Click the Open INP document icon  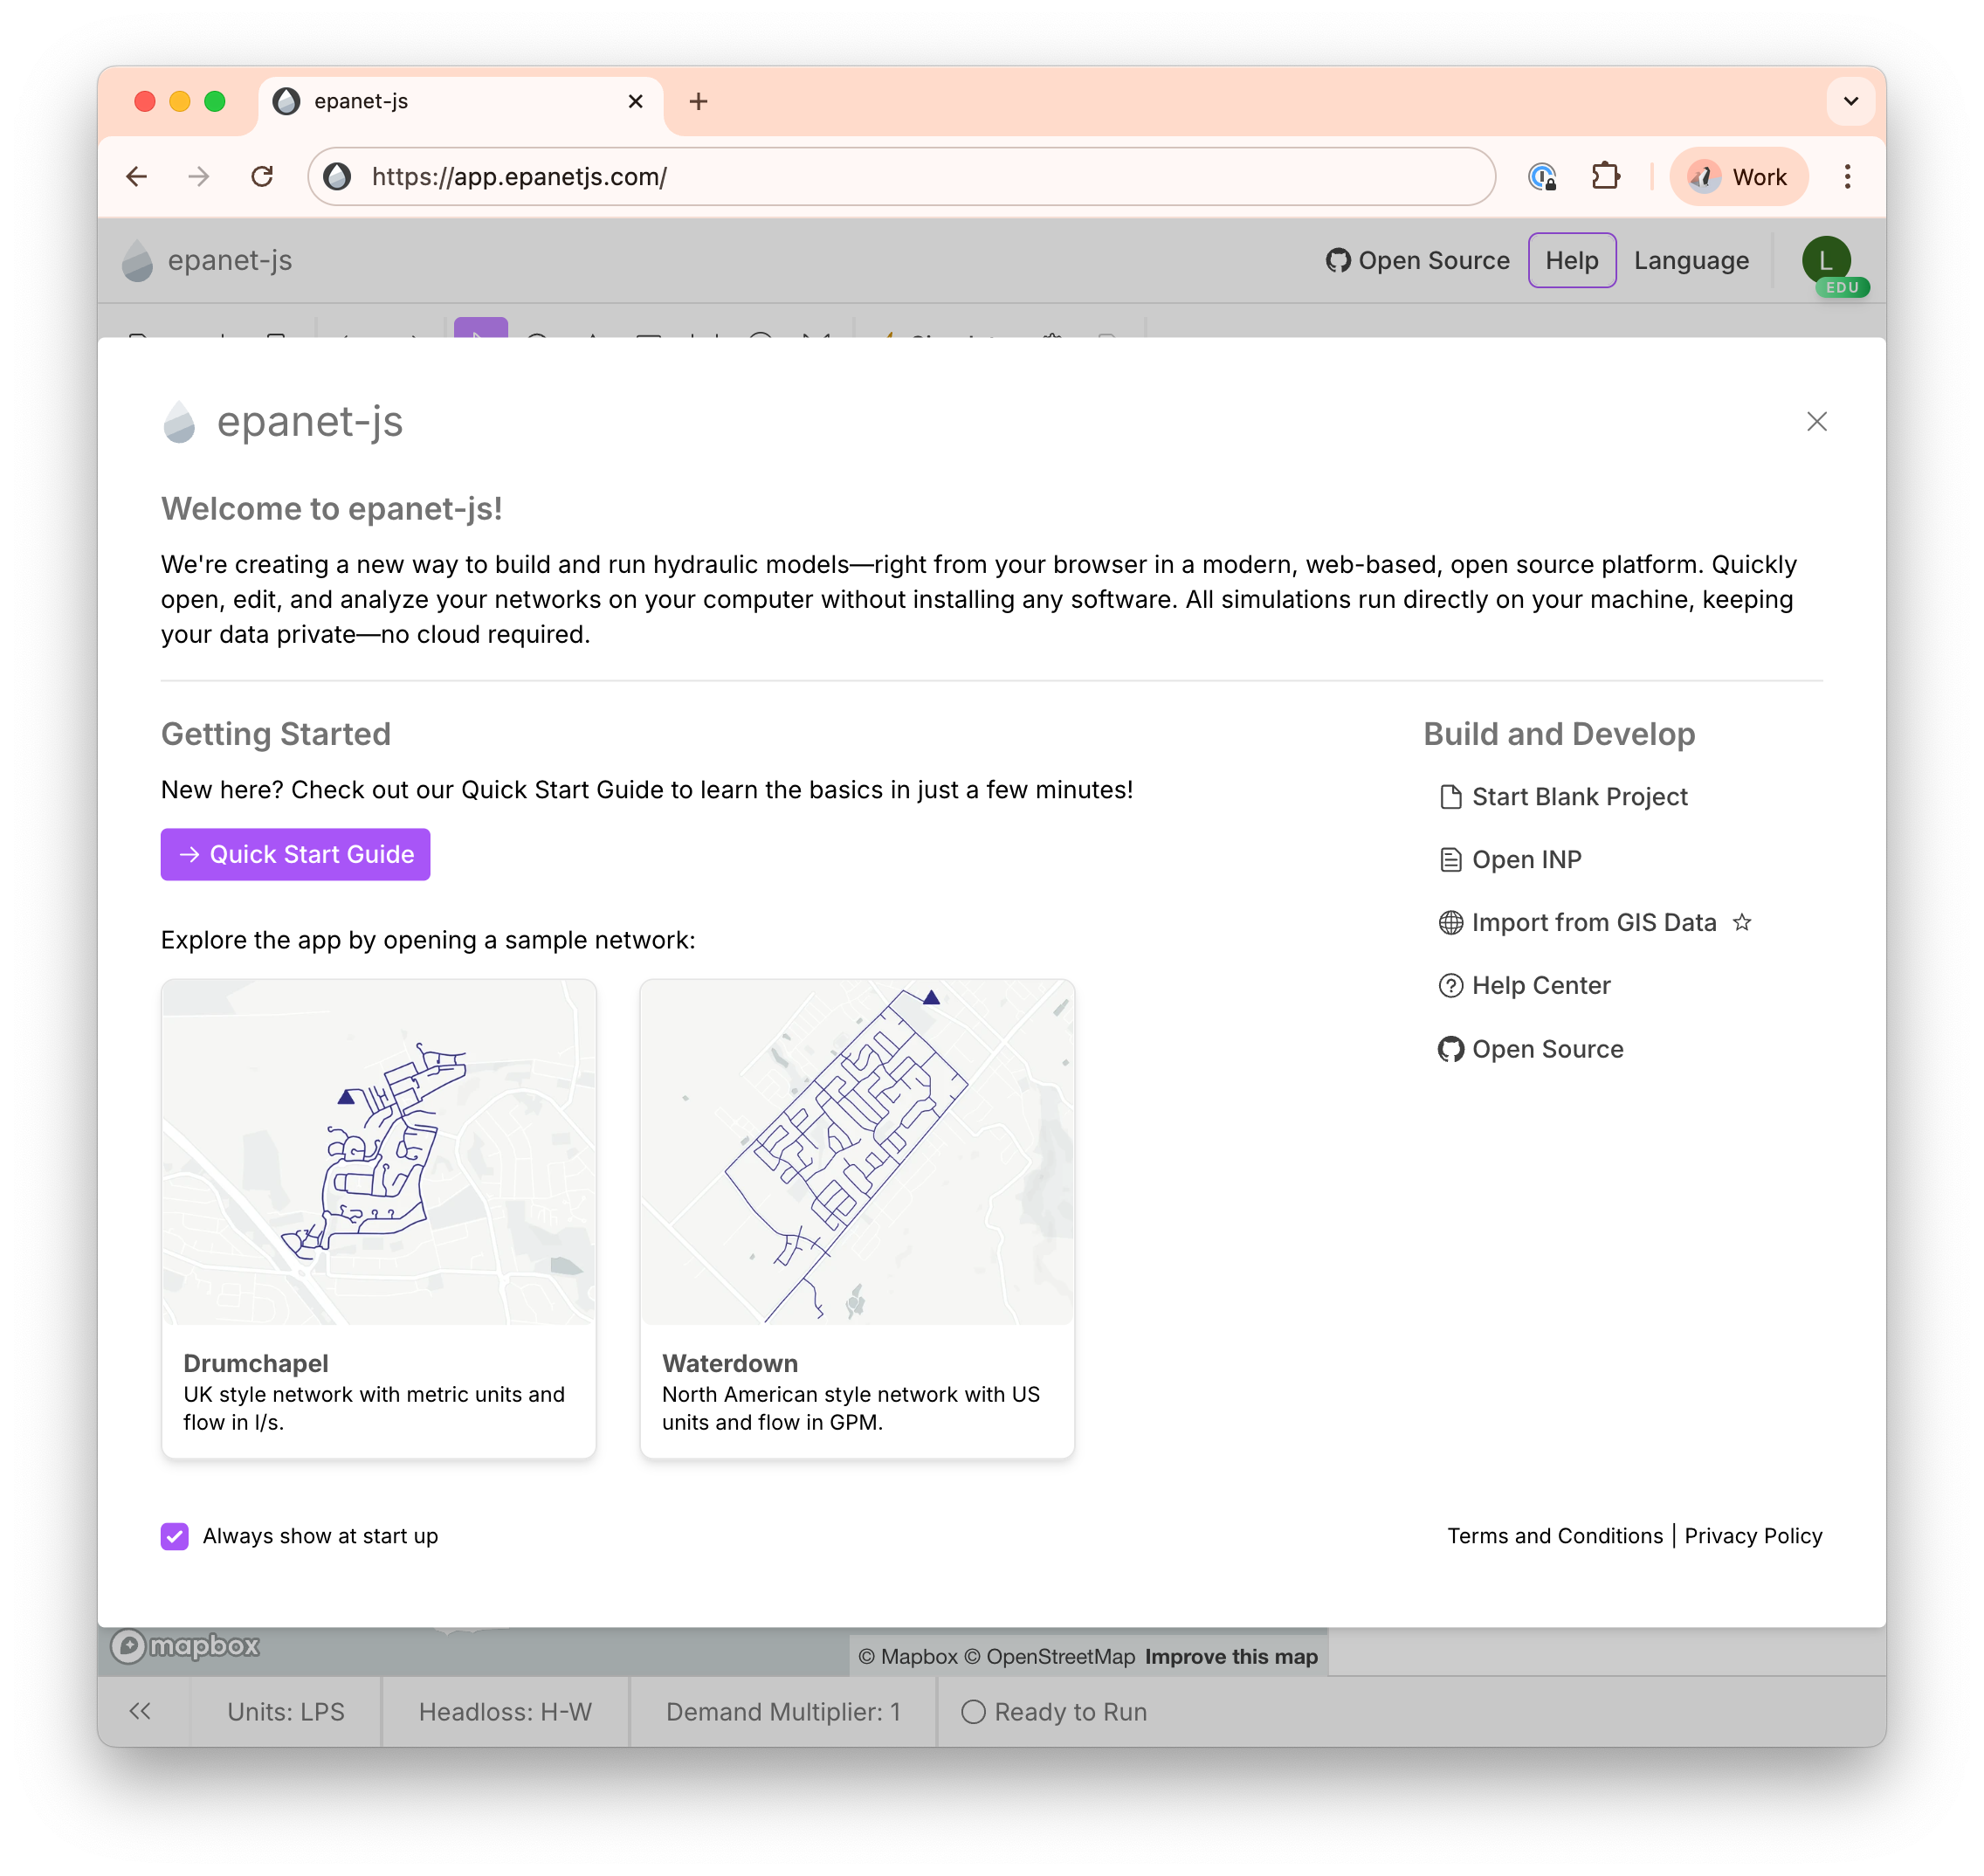1450,860
